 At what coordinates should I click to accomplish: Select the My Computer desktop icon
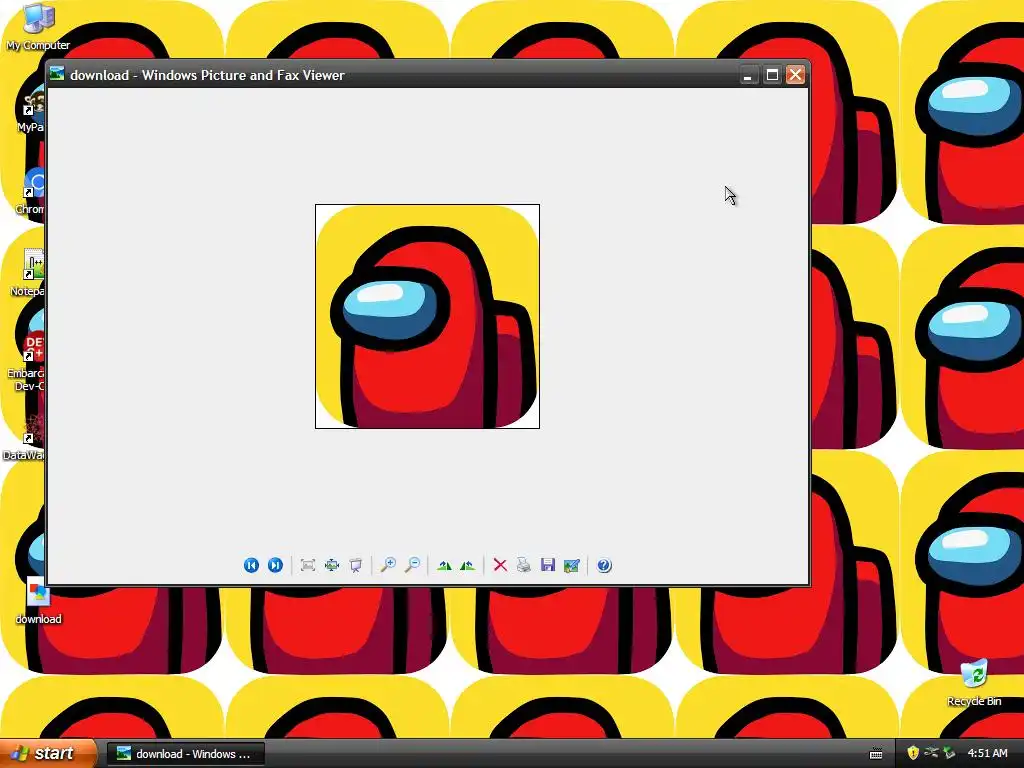[x=38, y=26]
